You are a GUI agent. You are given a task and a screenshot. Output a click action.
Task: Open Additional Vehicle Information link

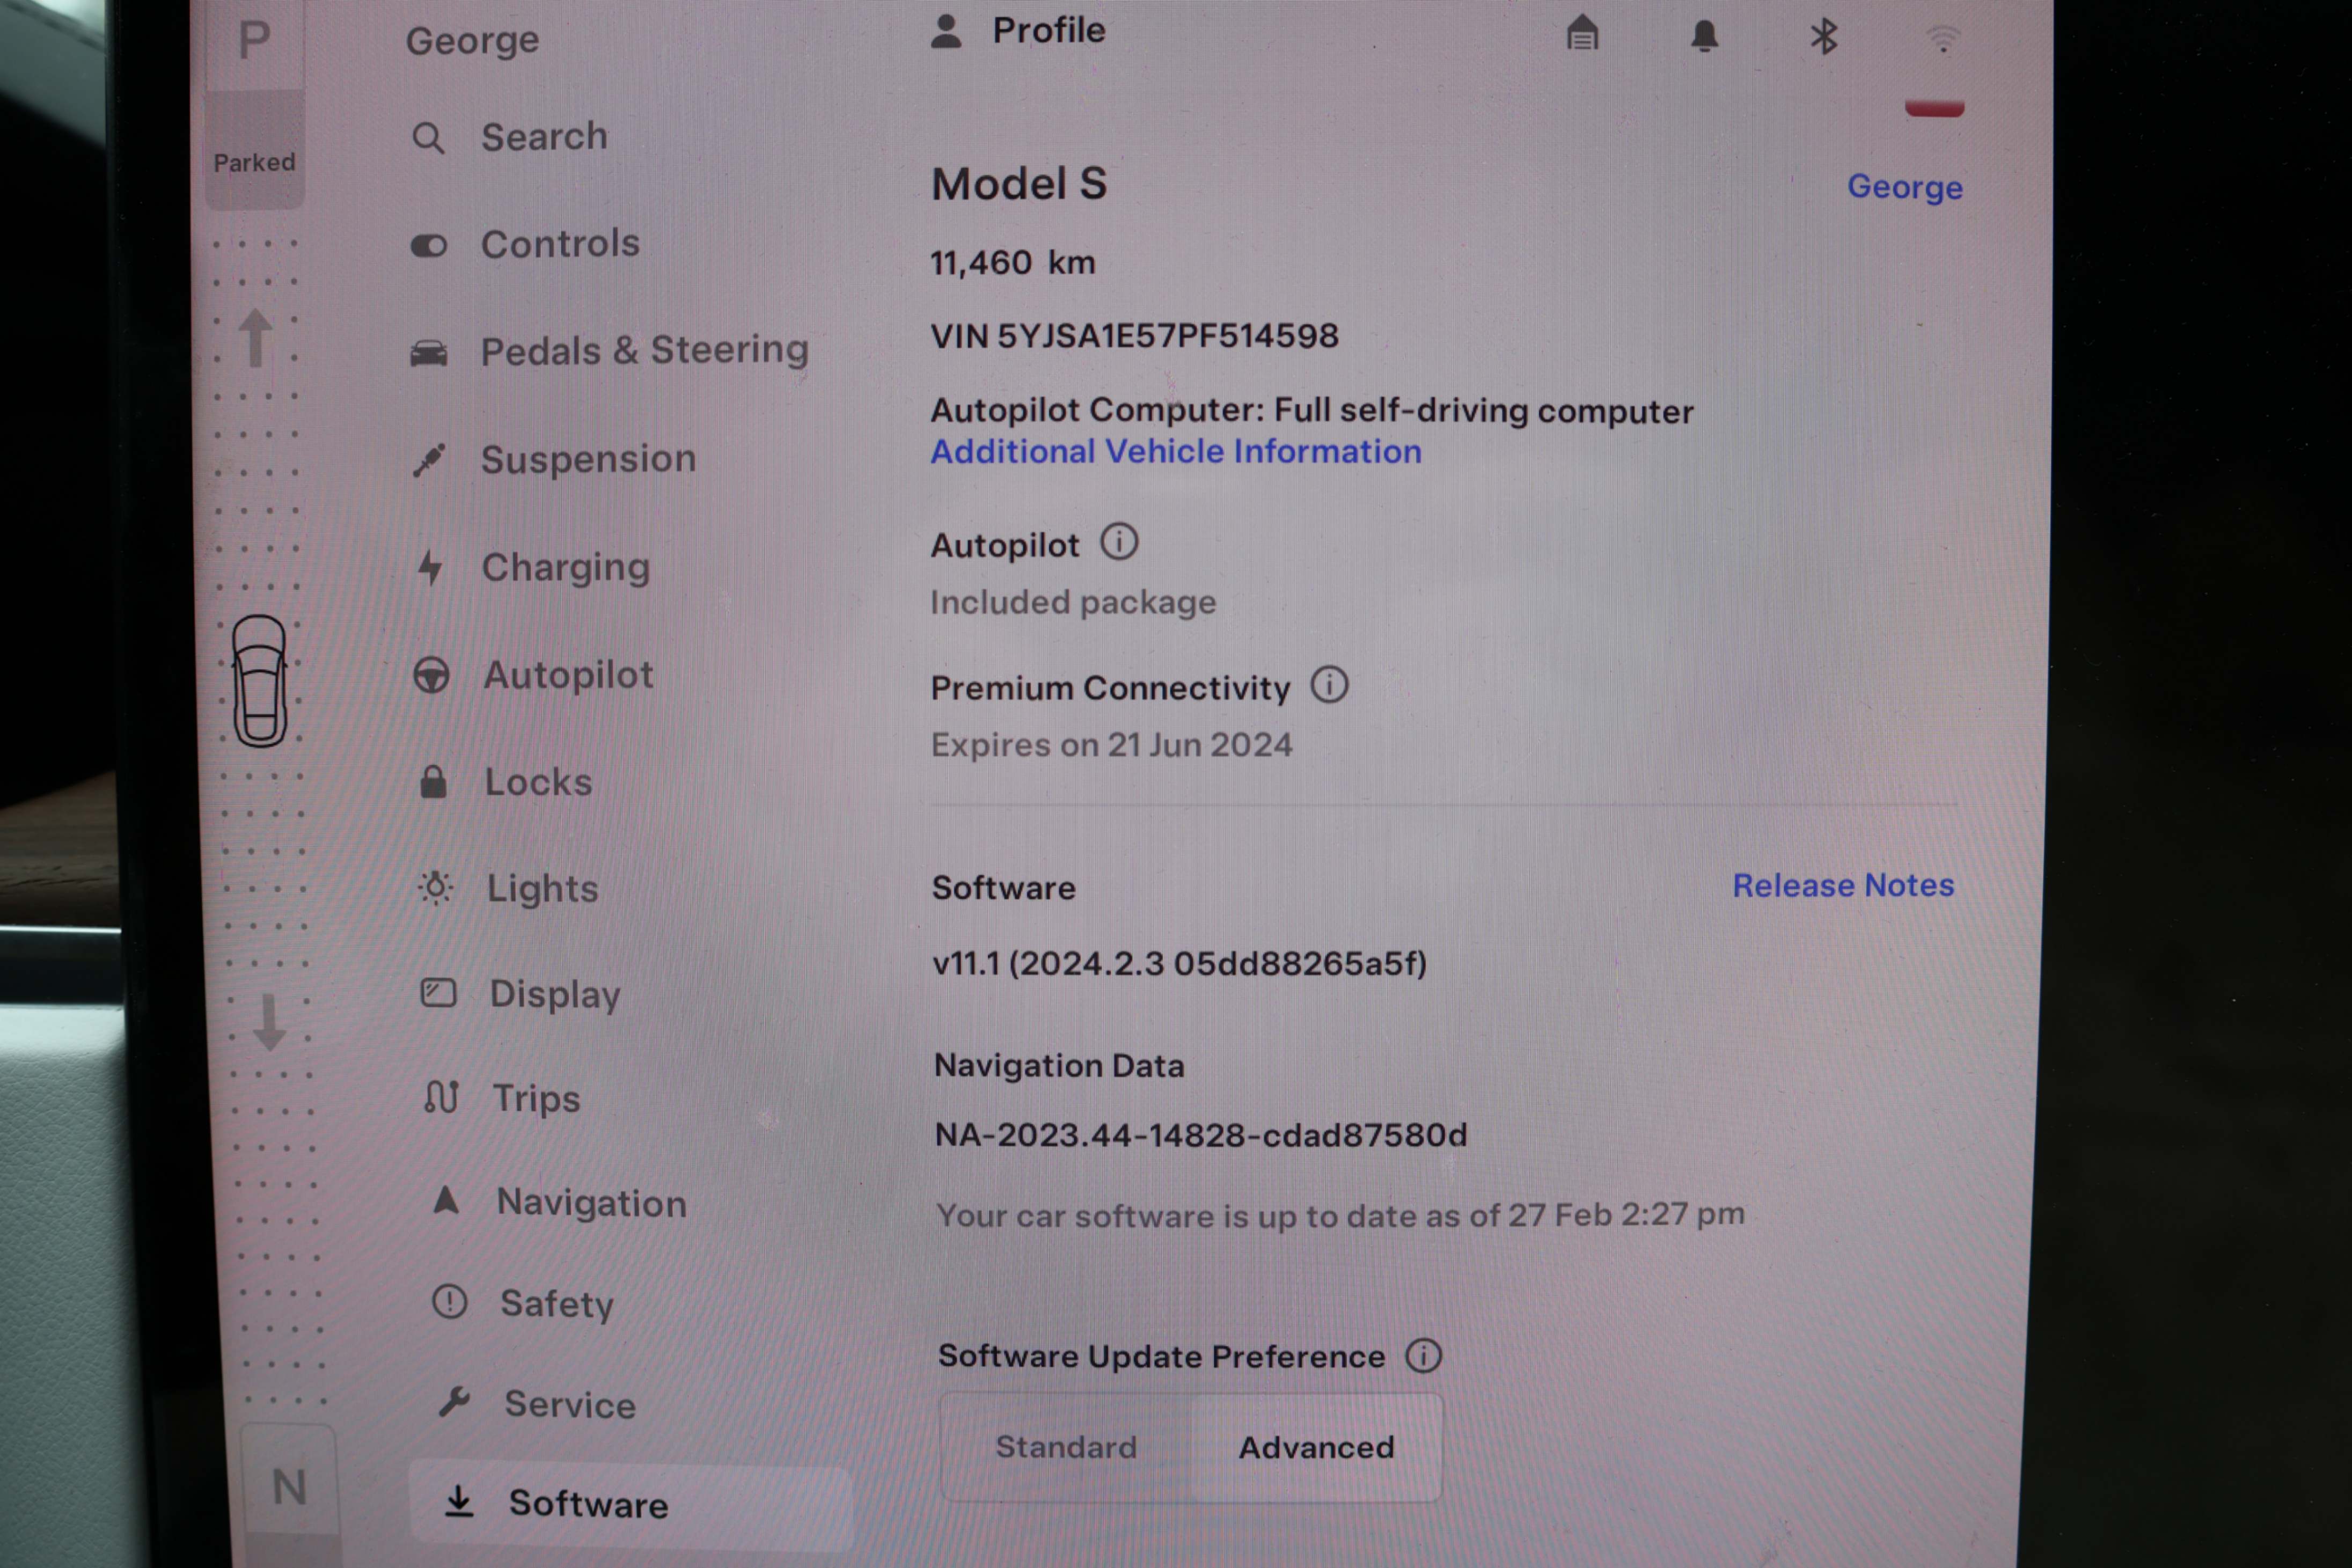click(1176, 452)
